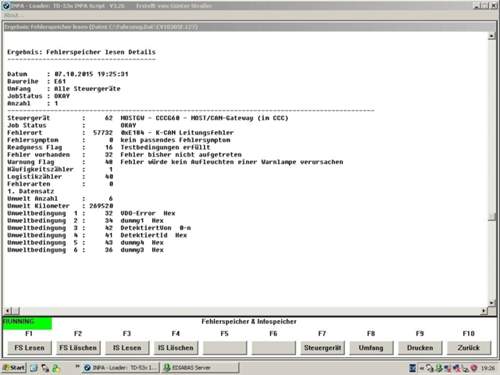Click the vertical scrollbar down arrow
This screenshot has width=500, height=375.
point(492,303)
